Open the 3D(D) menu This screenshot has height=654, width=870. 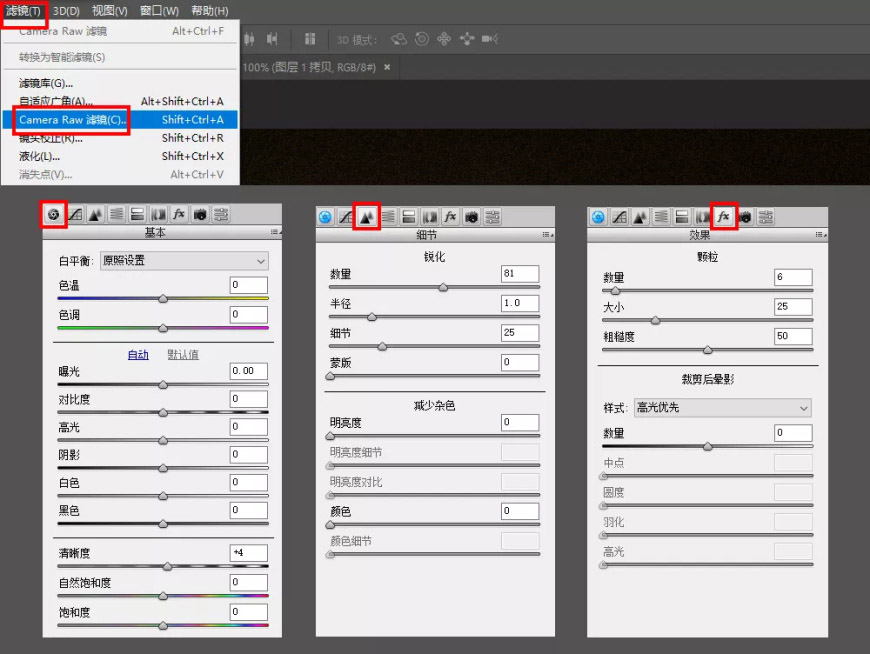pyautogui.click(x=67, y=11)
